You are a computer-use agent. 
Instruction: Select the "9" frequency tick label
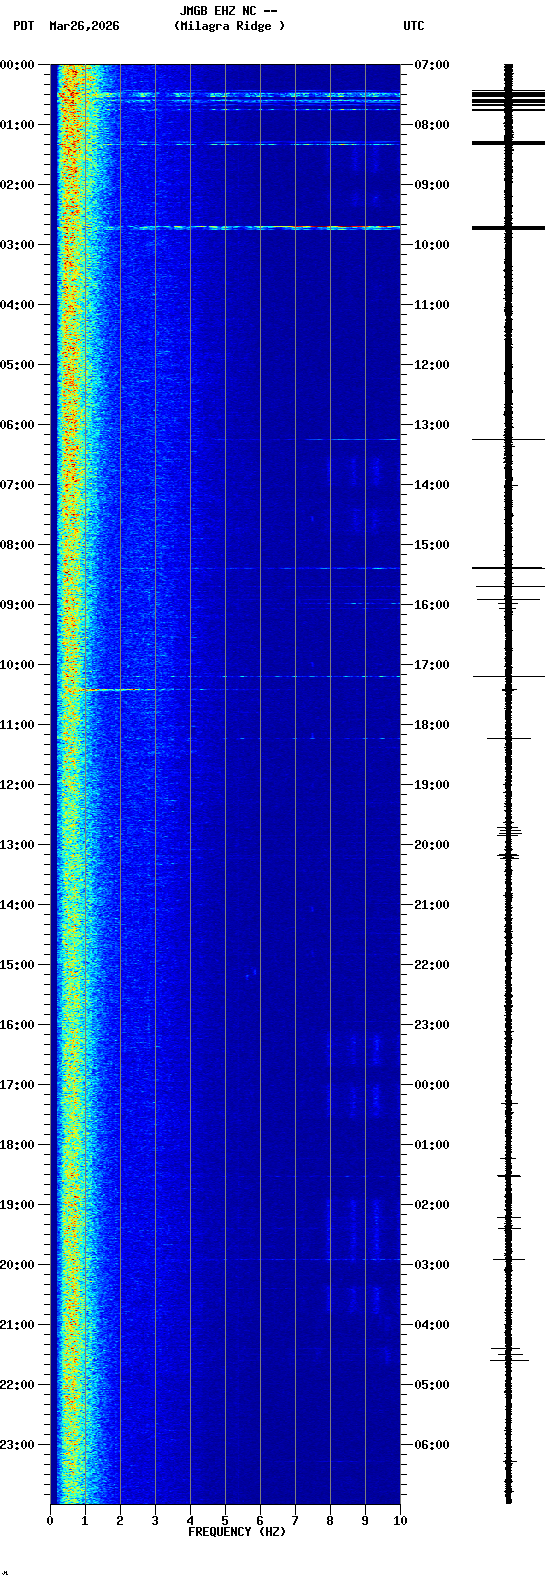pyautogui.click(x=365, y=1521)
